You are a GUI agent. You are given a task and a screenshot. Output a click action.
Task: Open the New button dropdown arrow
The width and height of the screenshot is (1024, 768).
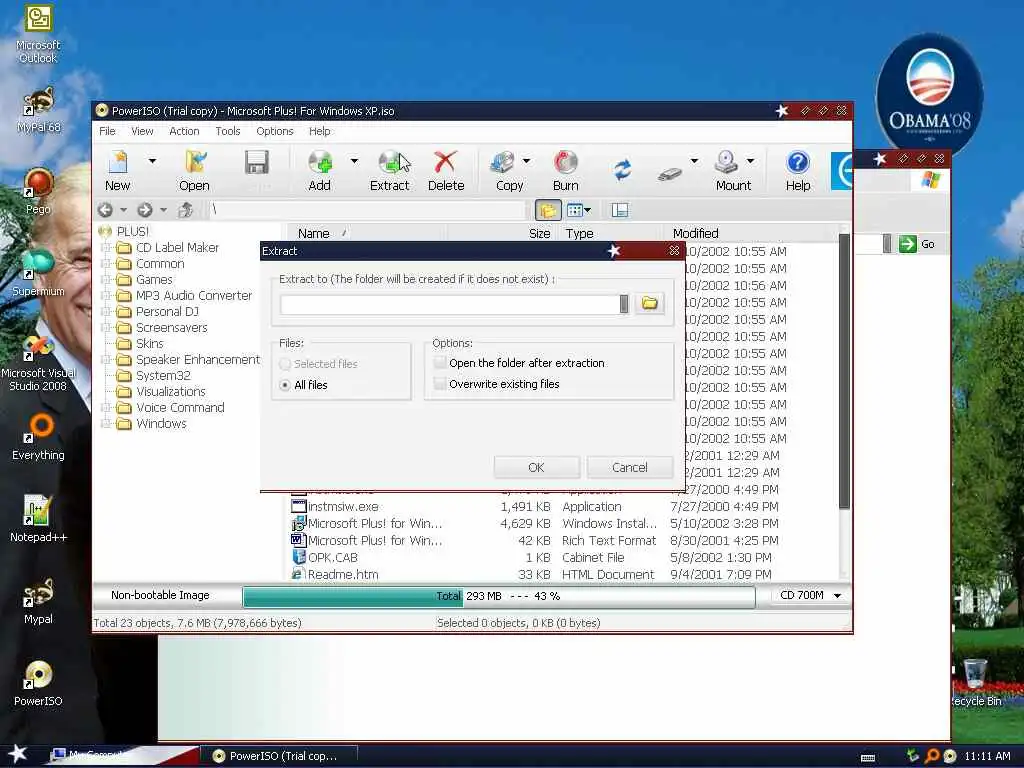click(x=152, y=161)
